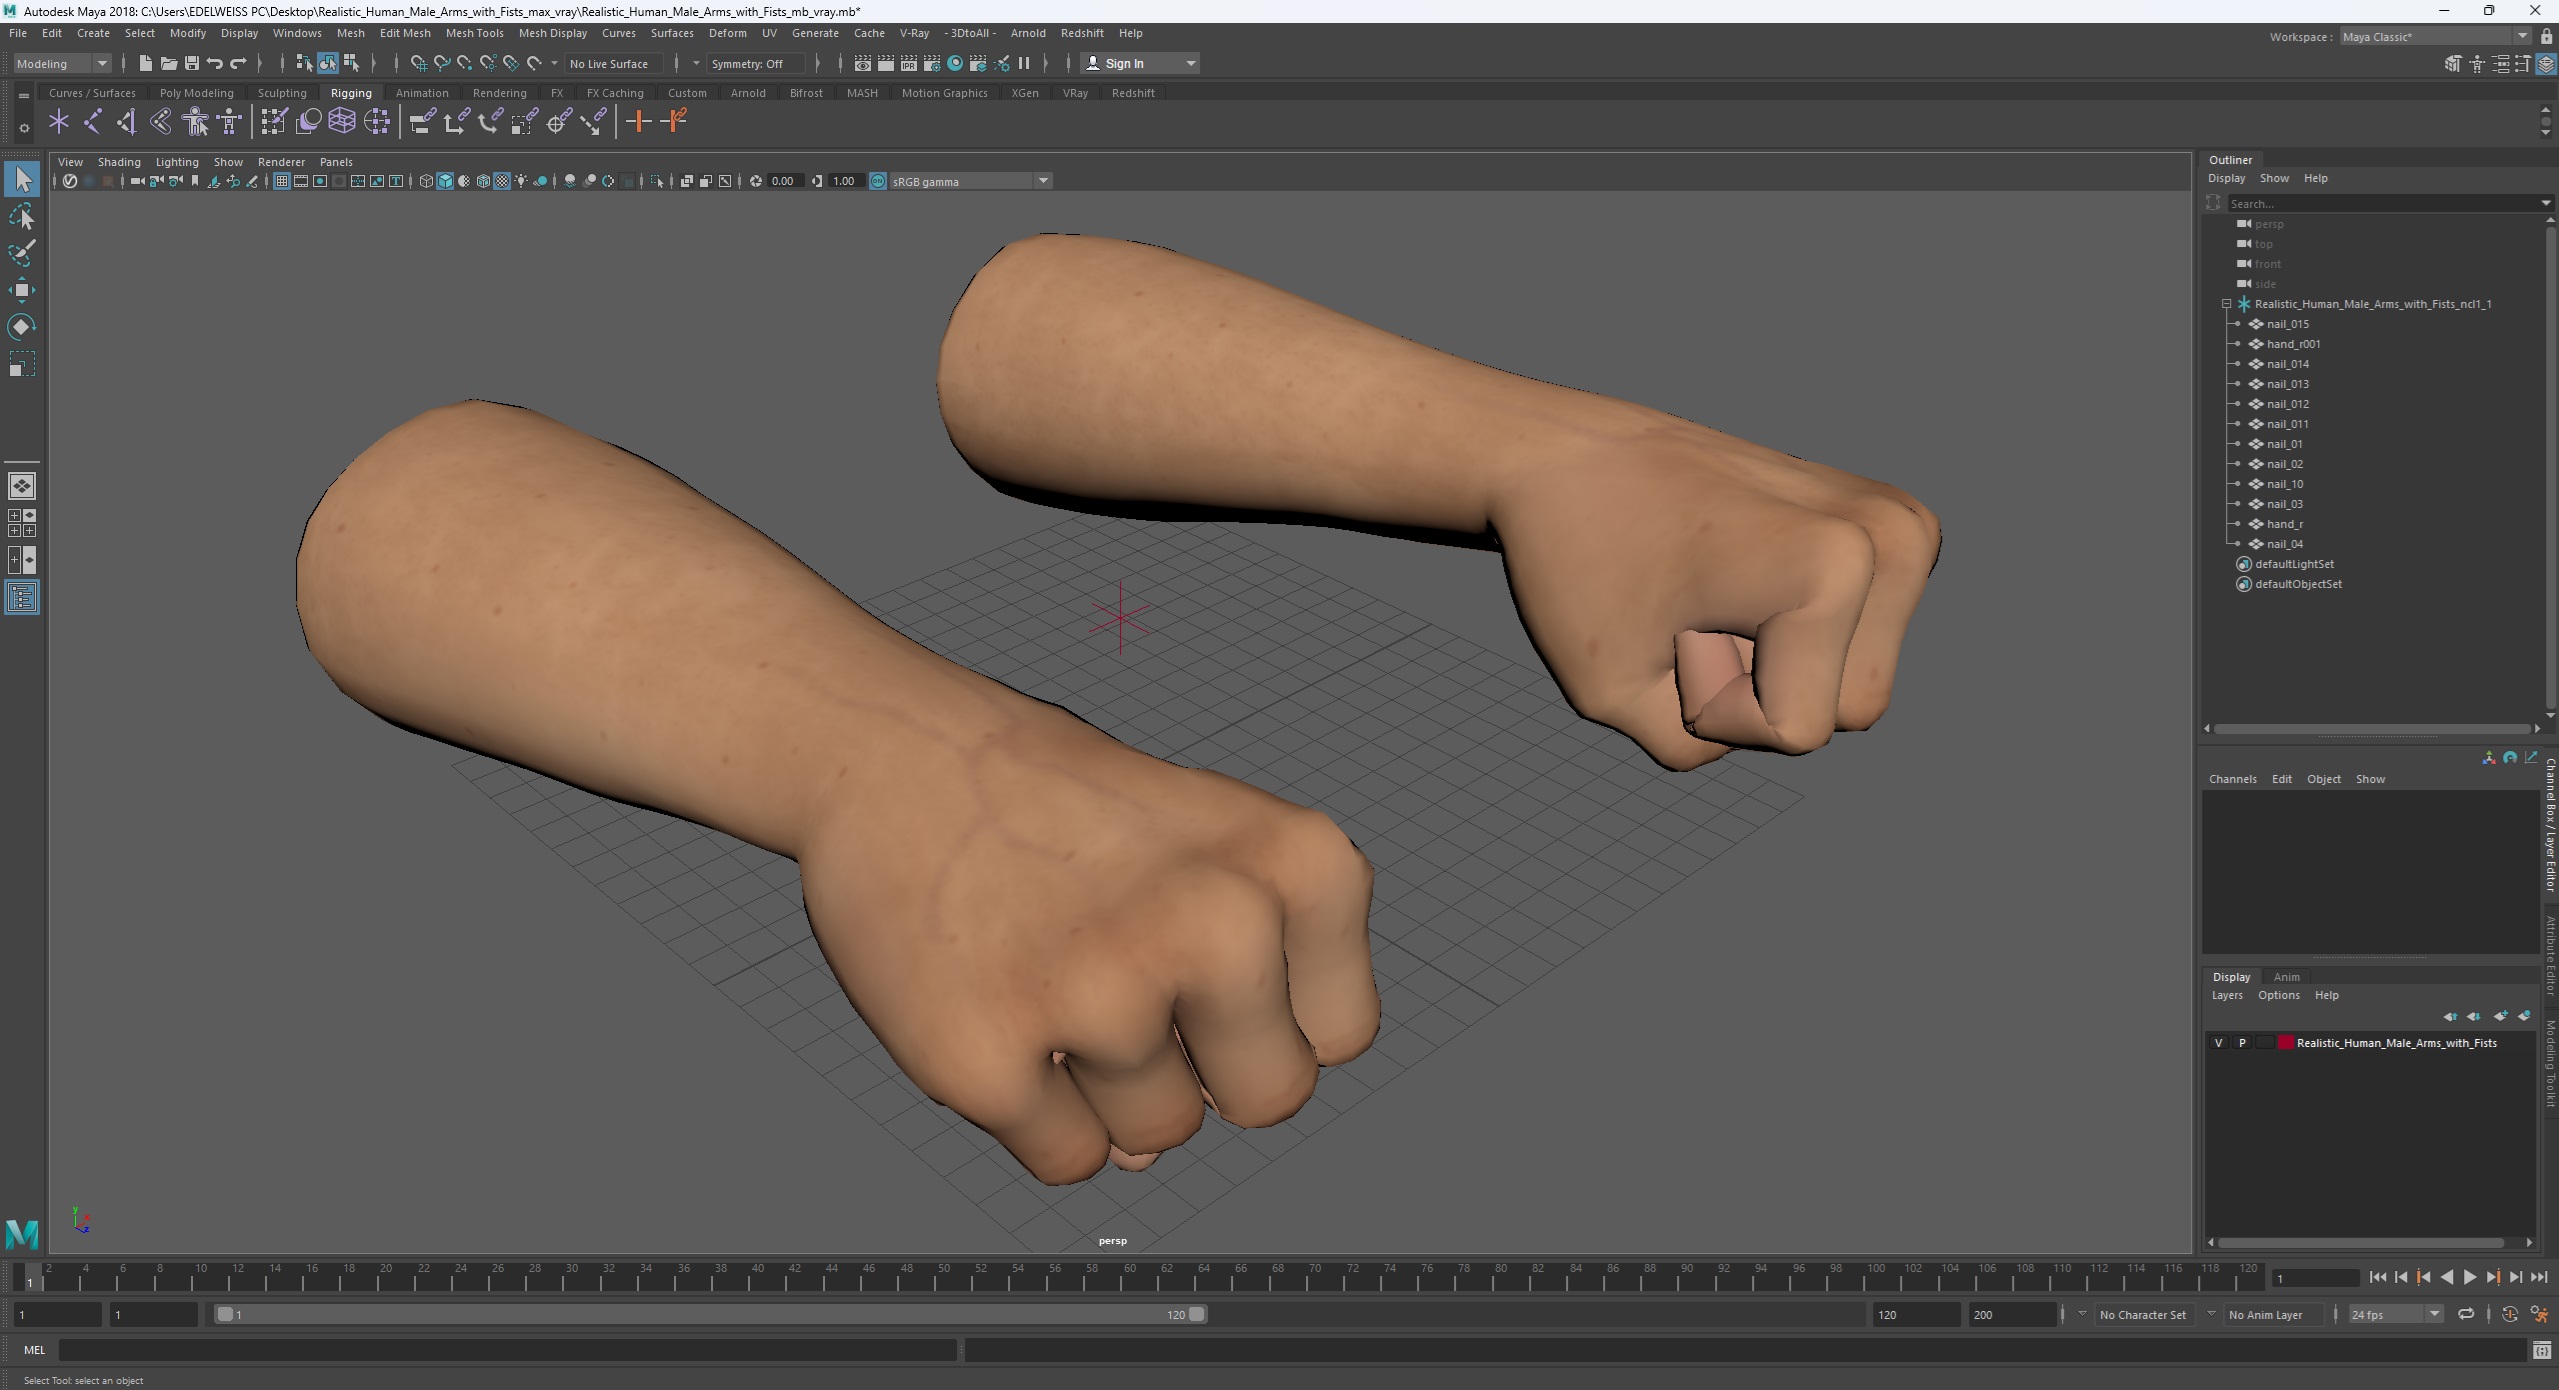Viewport: 2559px width, 1390px height.
Task: Click Symmetry dropdown arrow
Action: pyautogui.click(x=697, y=63)
